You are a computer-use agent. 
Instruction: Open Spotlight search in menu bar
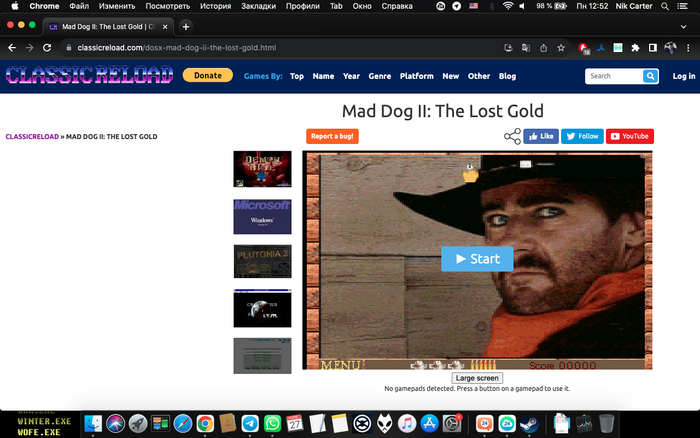click(665, 6)
